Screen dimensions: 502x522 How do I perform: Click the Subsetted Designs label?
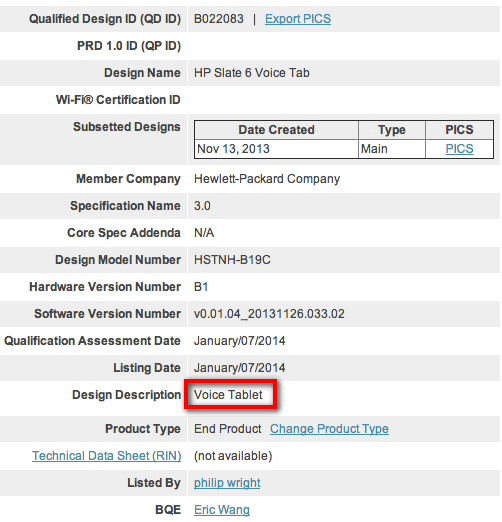coord(127,127)
